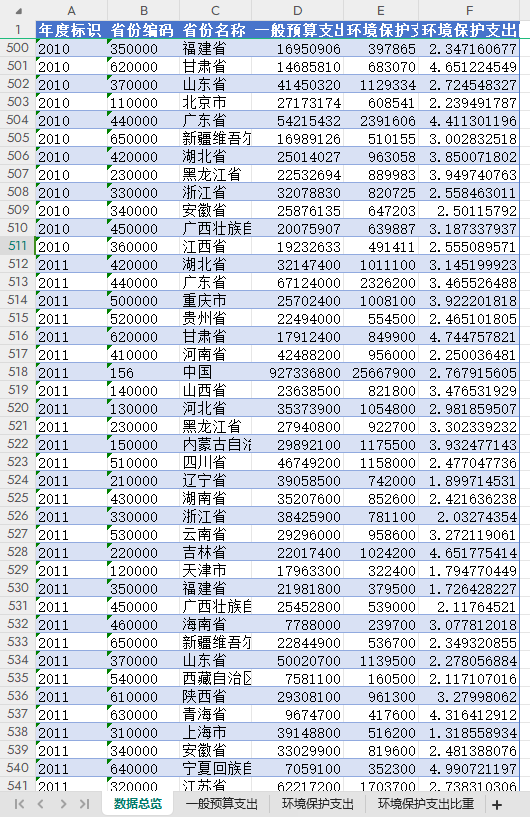
Task: Select column F header
Action: pyautogui.click(x=469, y=10)
